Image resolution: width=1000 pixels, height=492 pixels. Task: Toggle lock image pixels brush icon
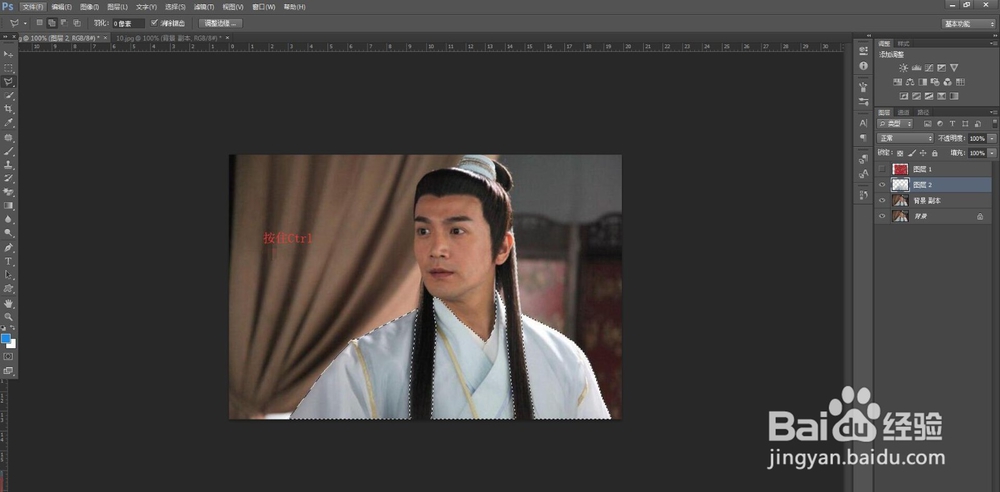pos(912,153)
